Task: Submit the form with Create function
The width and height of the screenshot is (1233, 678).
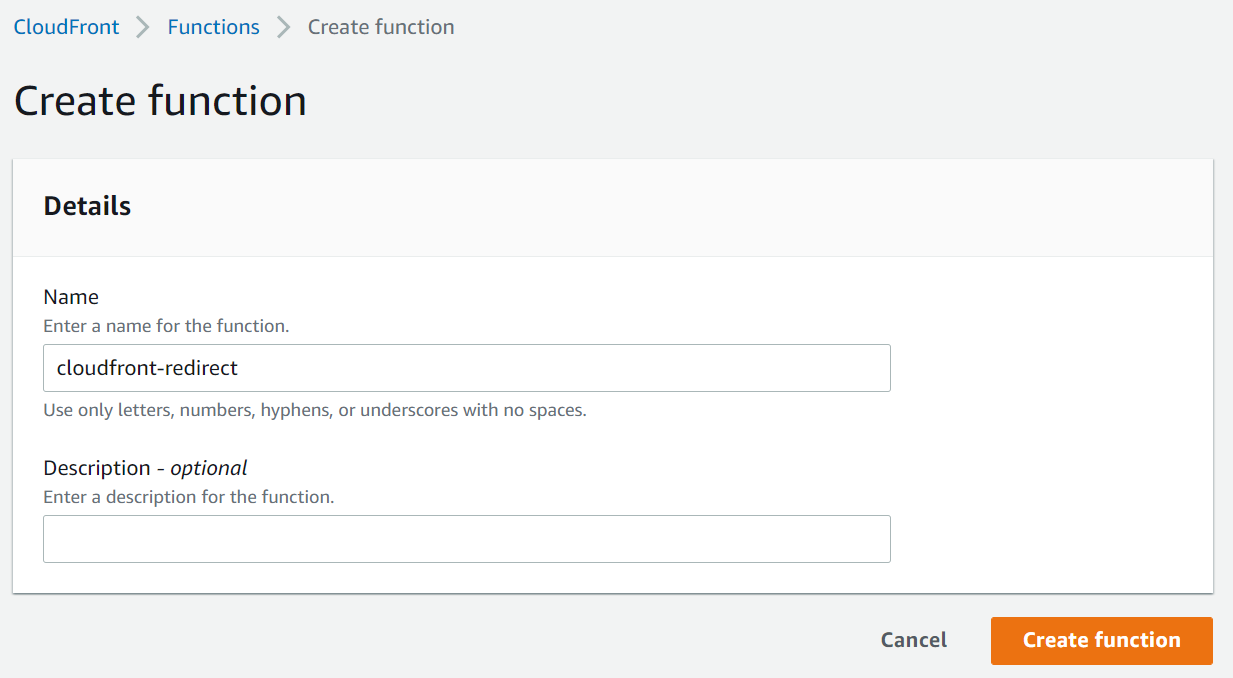Action: [x=1101, y=640]
